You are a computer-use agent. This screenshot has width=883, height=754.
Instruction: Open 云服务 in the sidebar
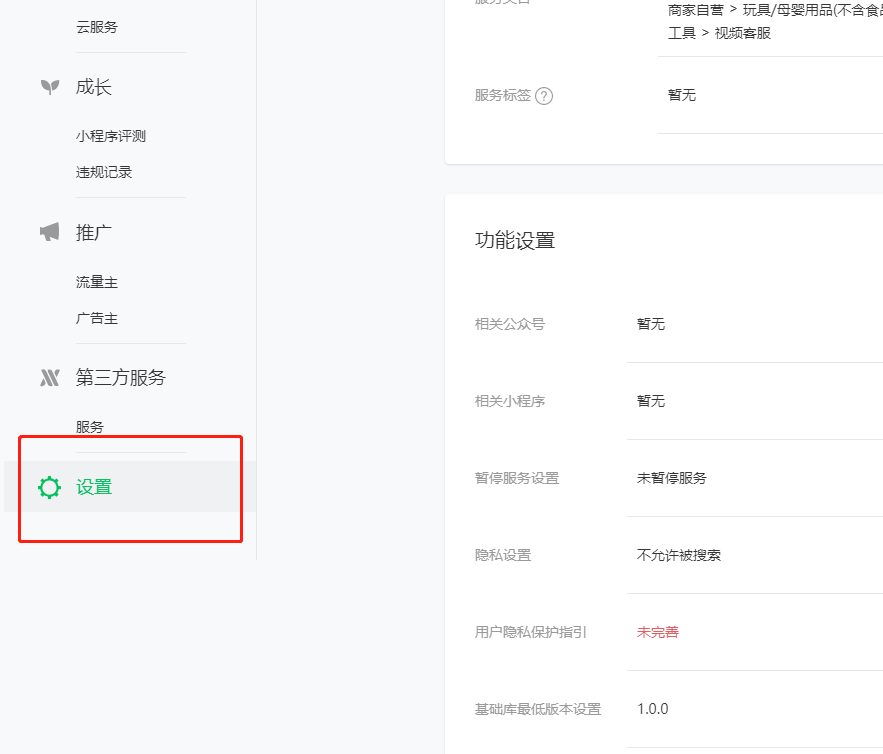(x=96, y=27)
